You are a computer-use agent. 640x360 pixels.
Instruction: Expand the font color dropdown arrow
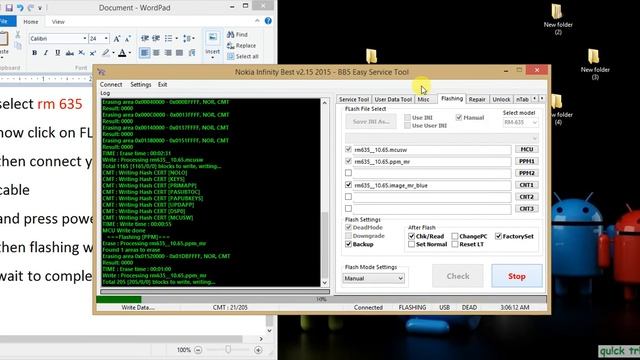[x=130, y=53]
